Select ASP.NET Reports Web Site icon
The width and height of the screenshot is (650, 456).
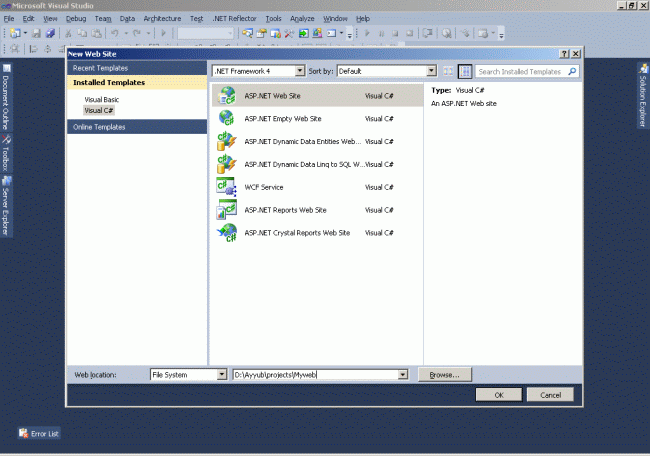[x=227, y=210]
